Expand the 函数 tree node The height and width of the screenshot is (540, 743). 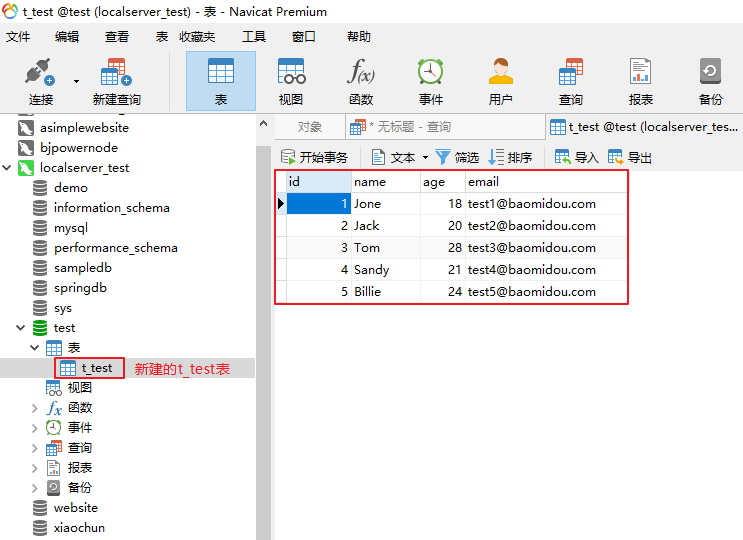(x=34, y=408)
